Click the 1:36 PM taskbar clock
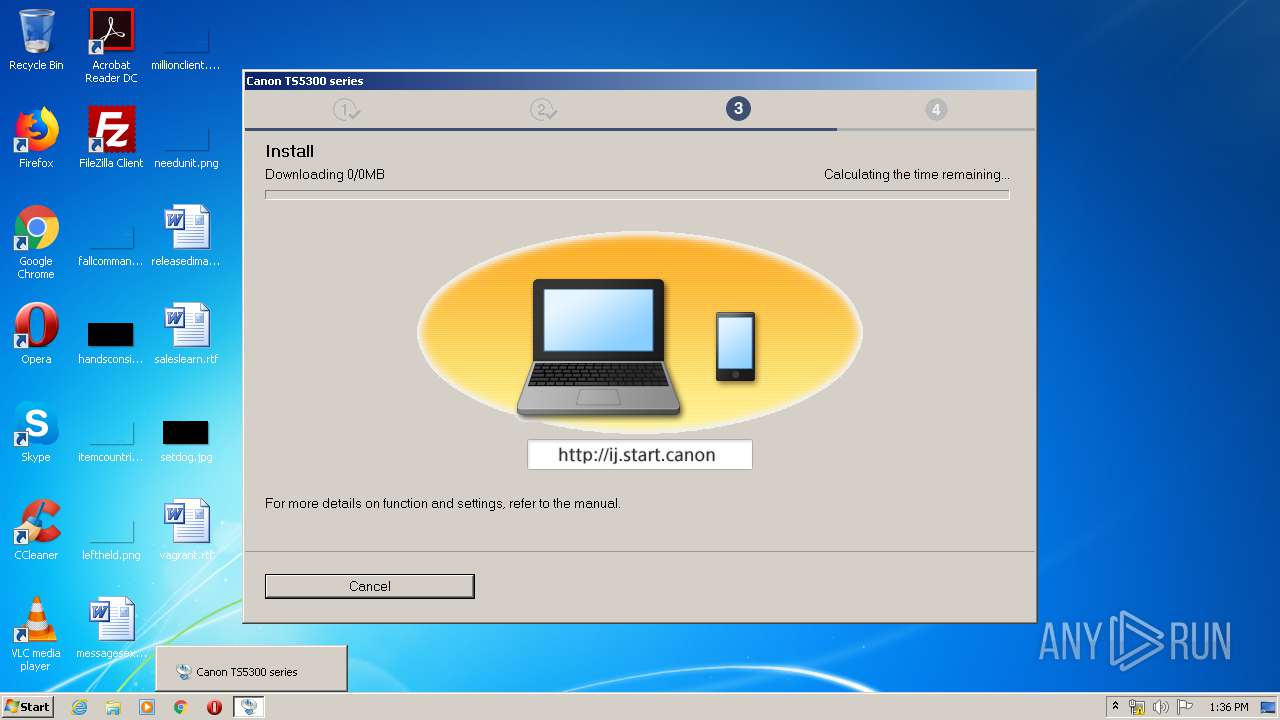Viewport: 1280px width, 720px height. 1228,707
